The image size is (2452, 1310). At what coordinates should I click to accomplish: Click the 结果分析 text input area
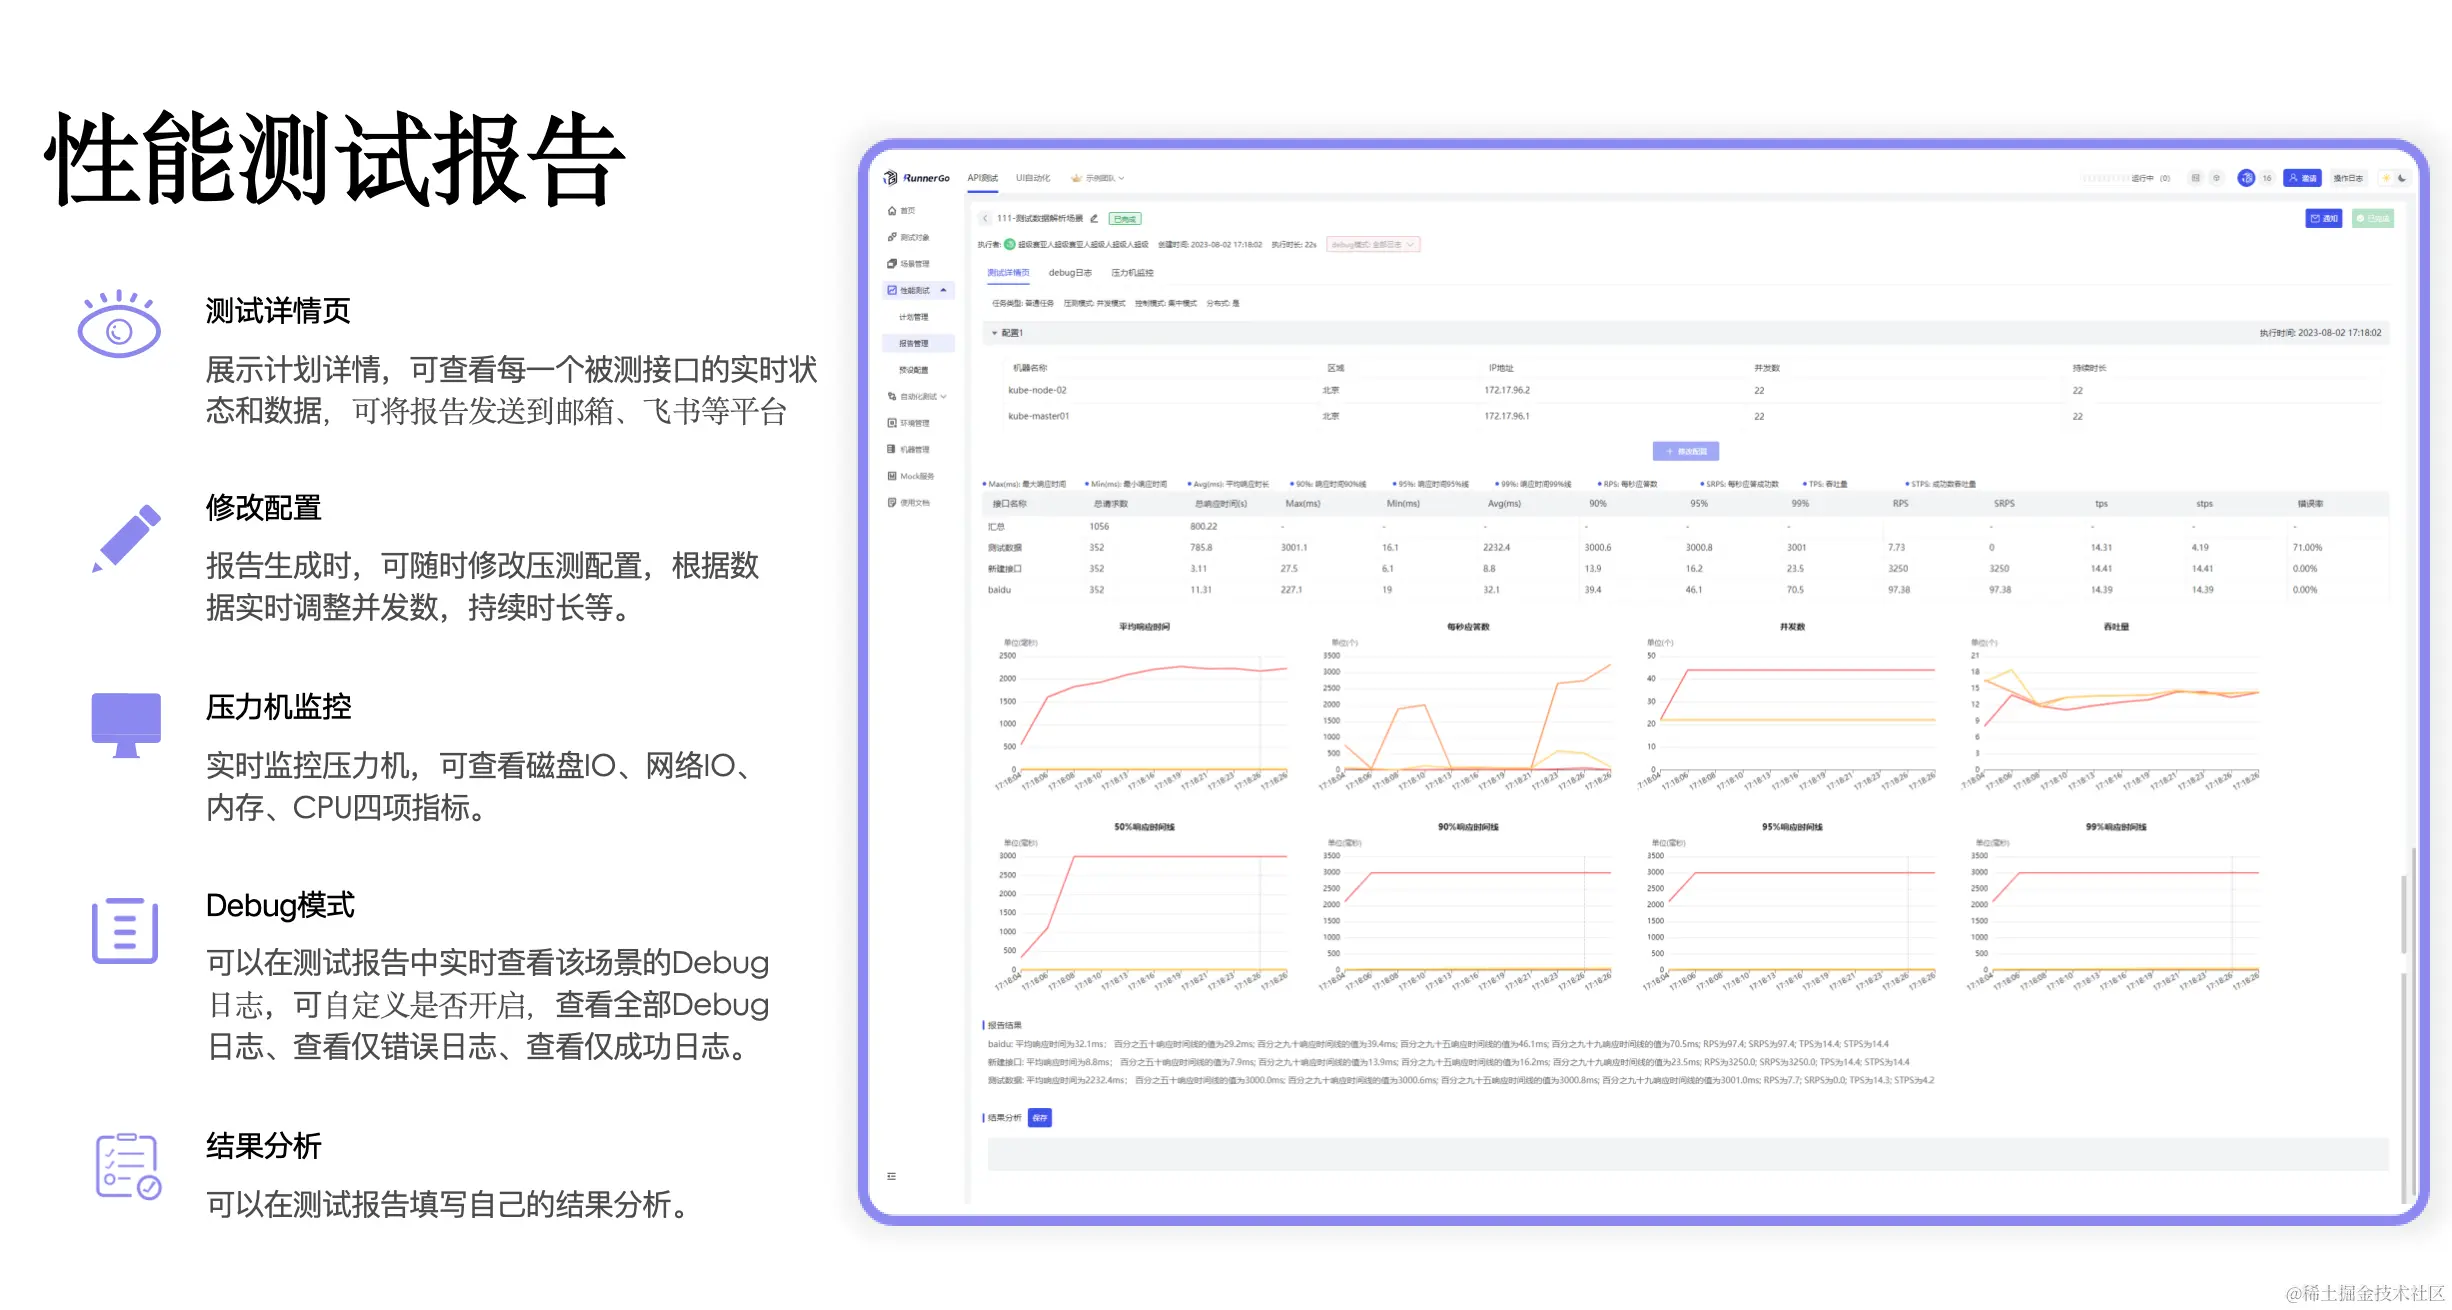click(x=1687, y=1154)
